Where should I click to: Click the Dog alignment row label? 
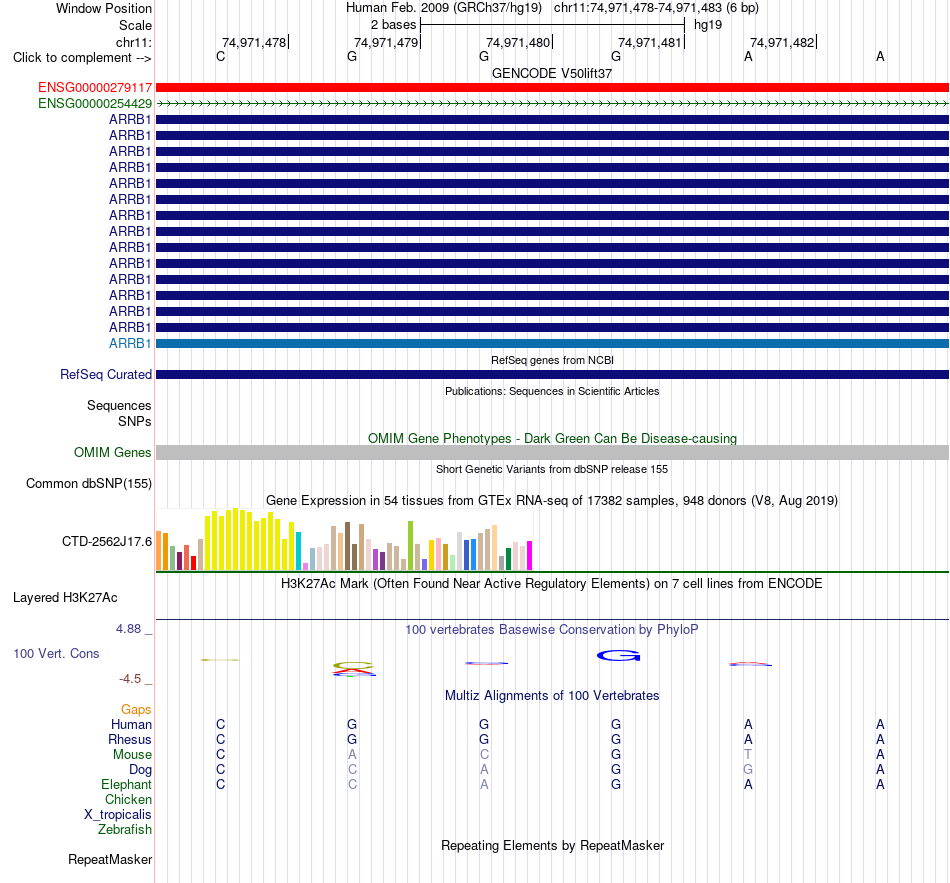pyautogui.click(x=141, y=770)
